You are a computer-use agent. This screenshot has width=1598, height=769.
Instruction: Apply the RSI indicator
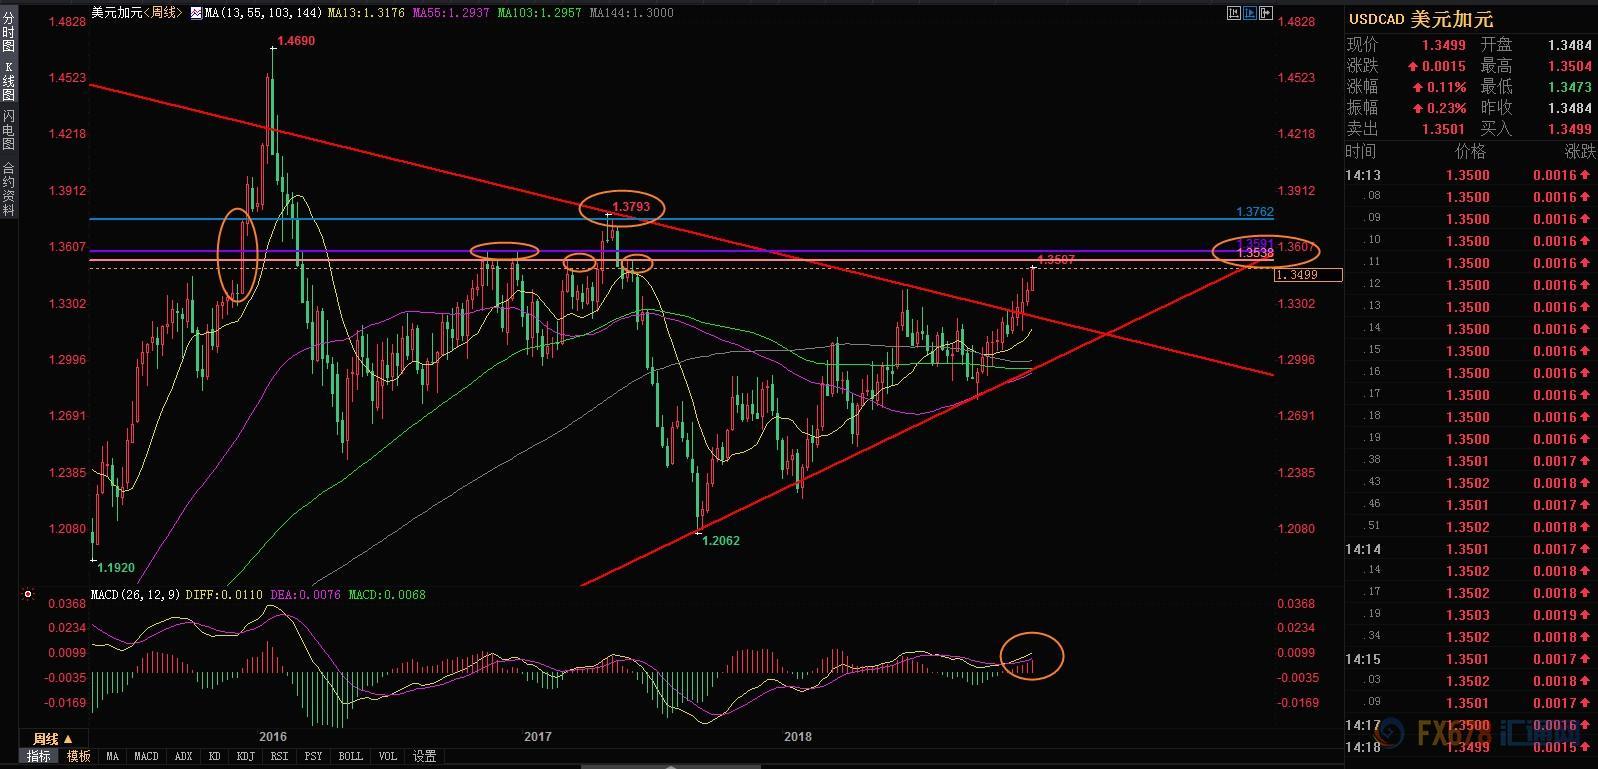coord(279,756)
